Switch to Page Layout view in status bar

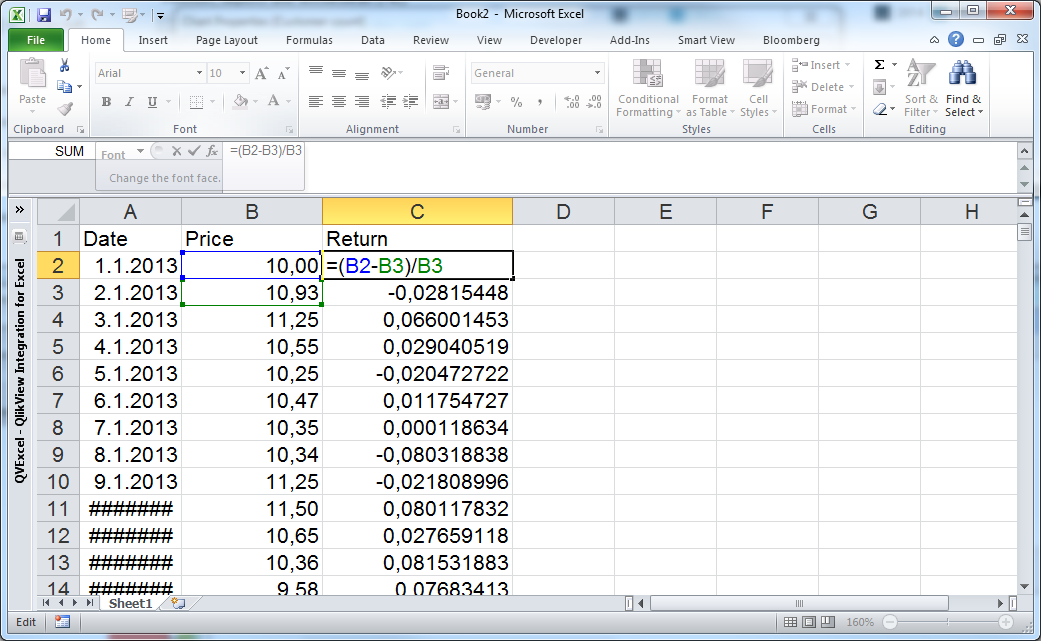pos(810,622)
